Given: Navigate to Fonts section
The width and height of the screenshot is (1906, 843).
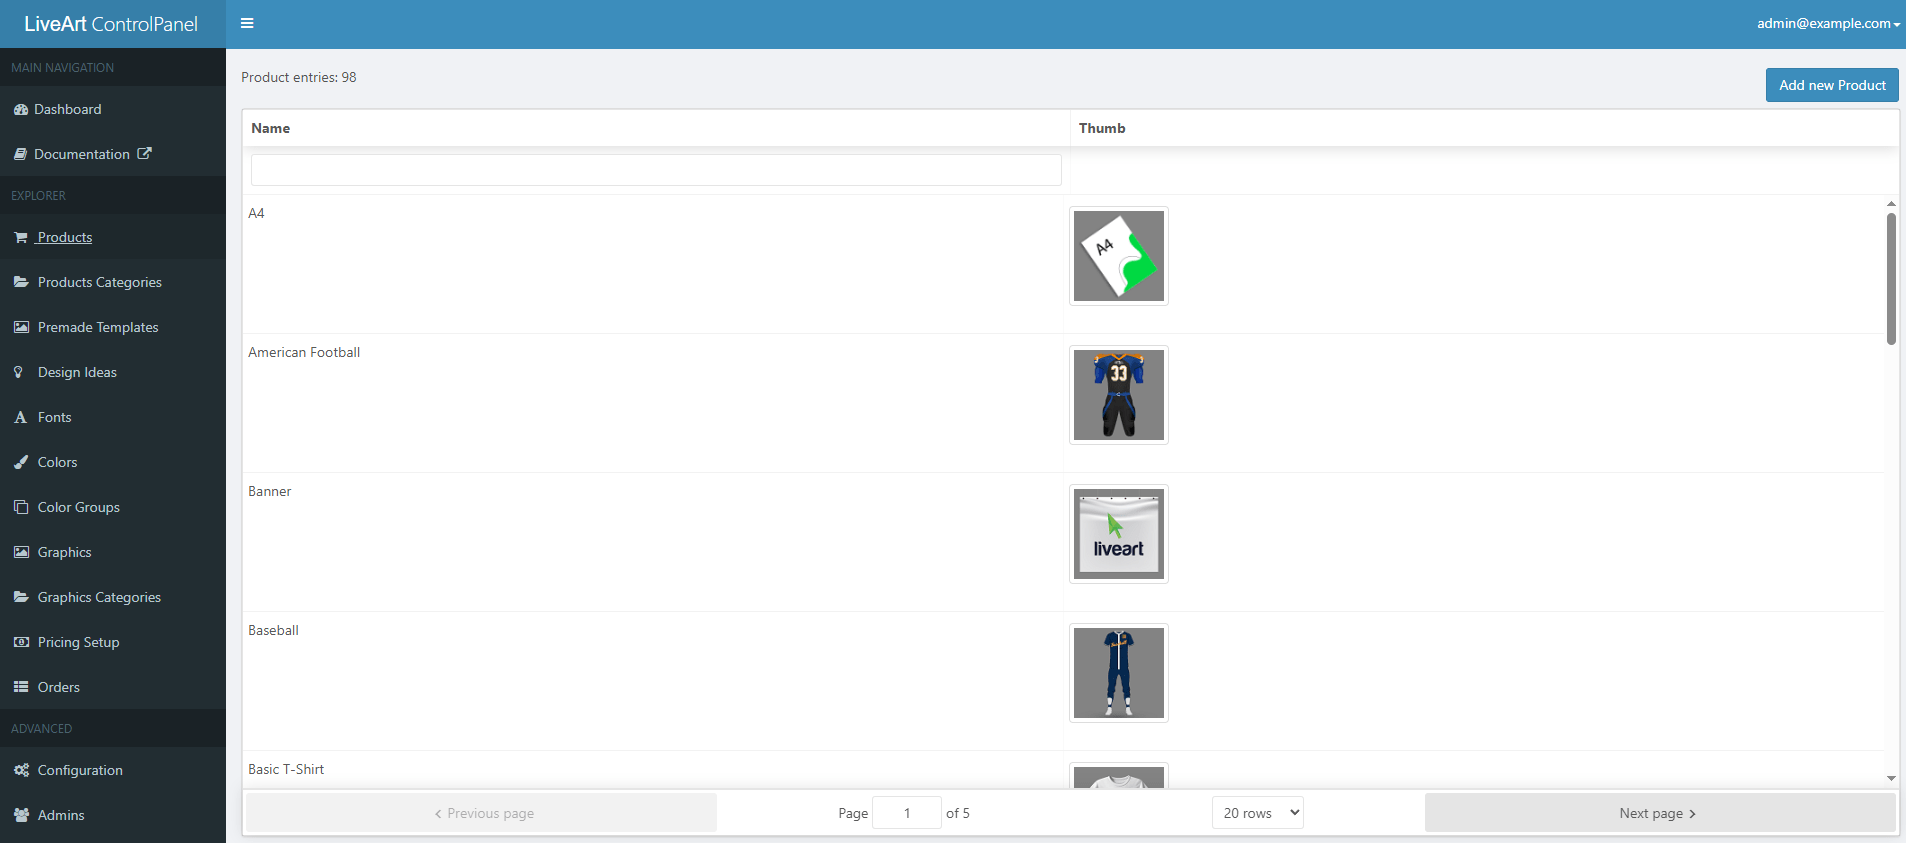Looking at the screenshot, I should (113, 417).
